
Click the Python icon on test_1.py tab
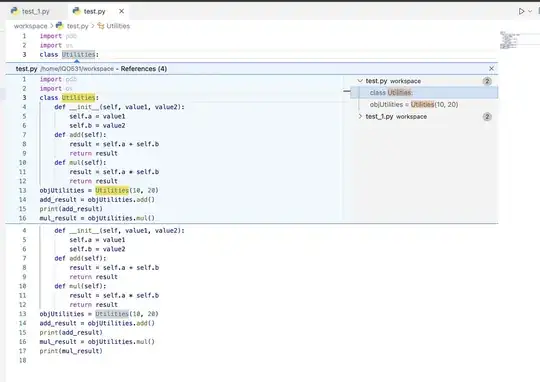[x=14, y=11]
